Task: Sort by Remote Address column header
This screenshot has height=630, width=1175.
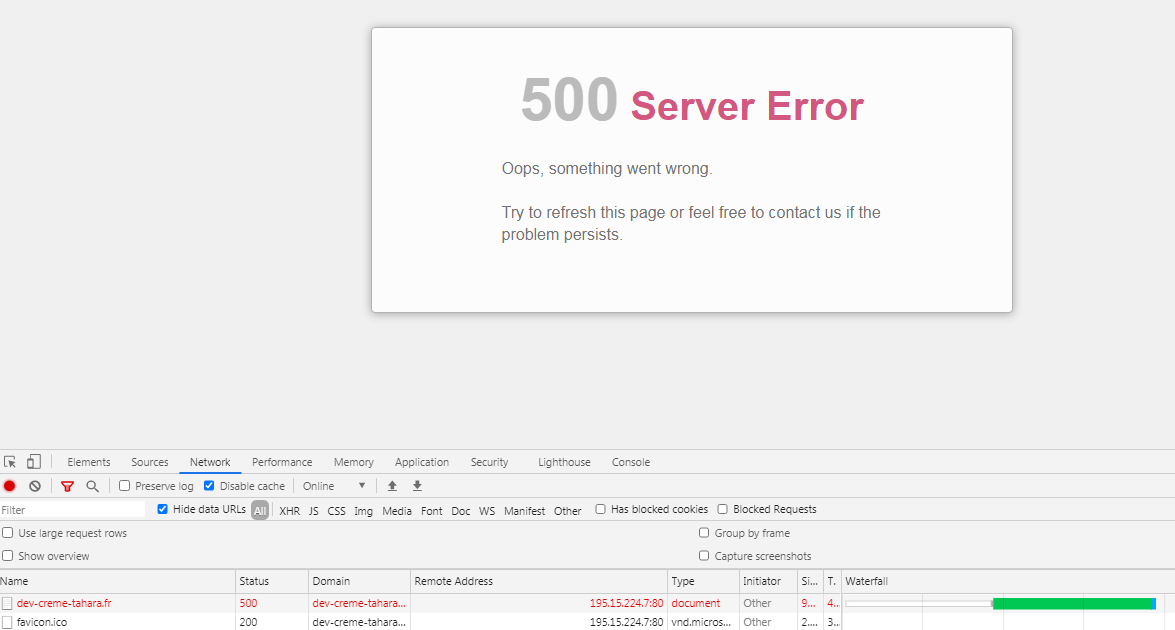Action: (x=539, y=581)
